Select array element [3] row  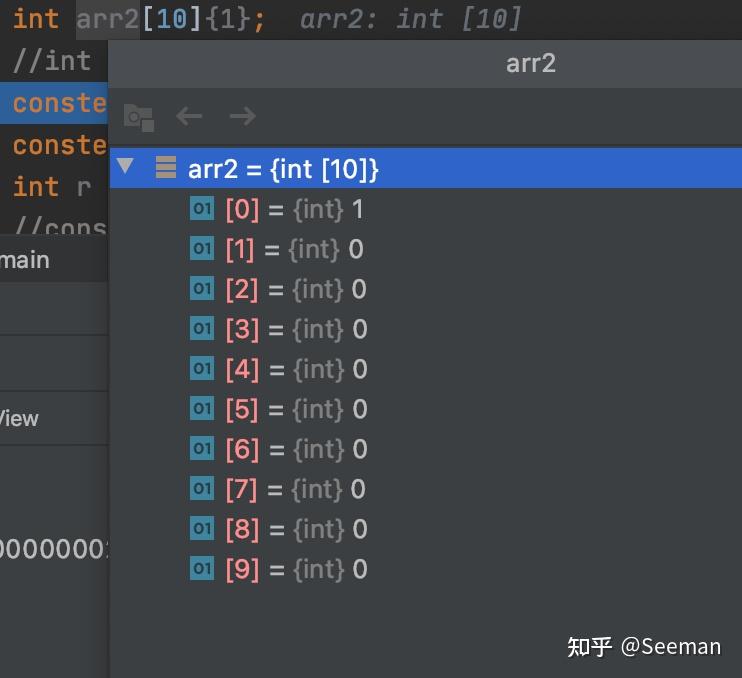coord(425,329)
